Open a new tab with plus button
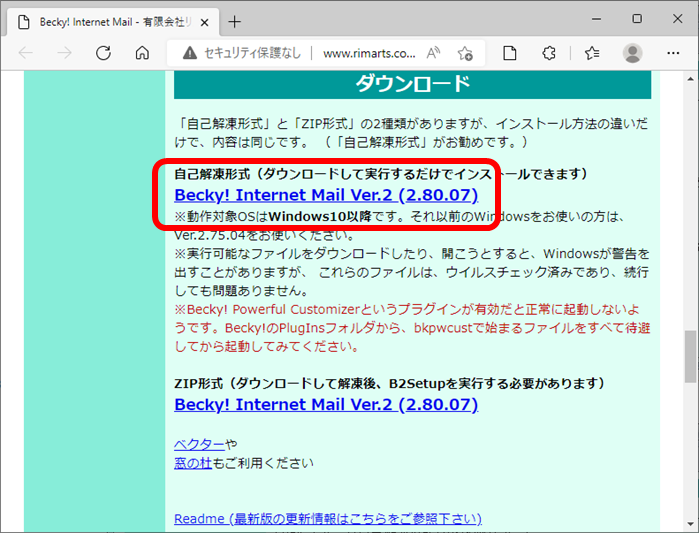699x533 pixels. (234, 22)
